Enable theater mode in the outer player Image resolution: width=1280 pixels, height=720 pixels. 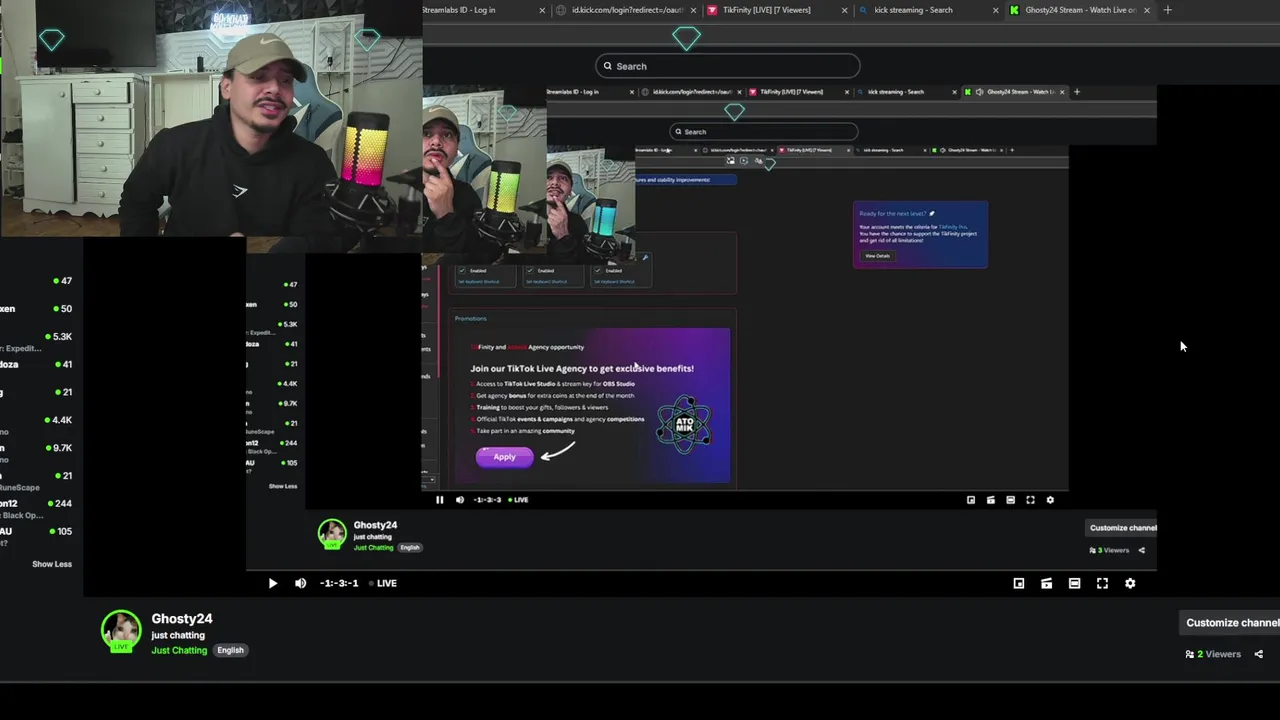1074,583
